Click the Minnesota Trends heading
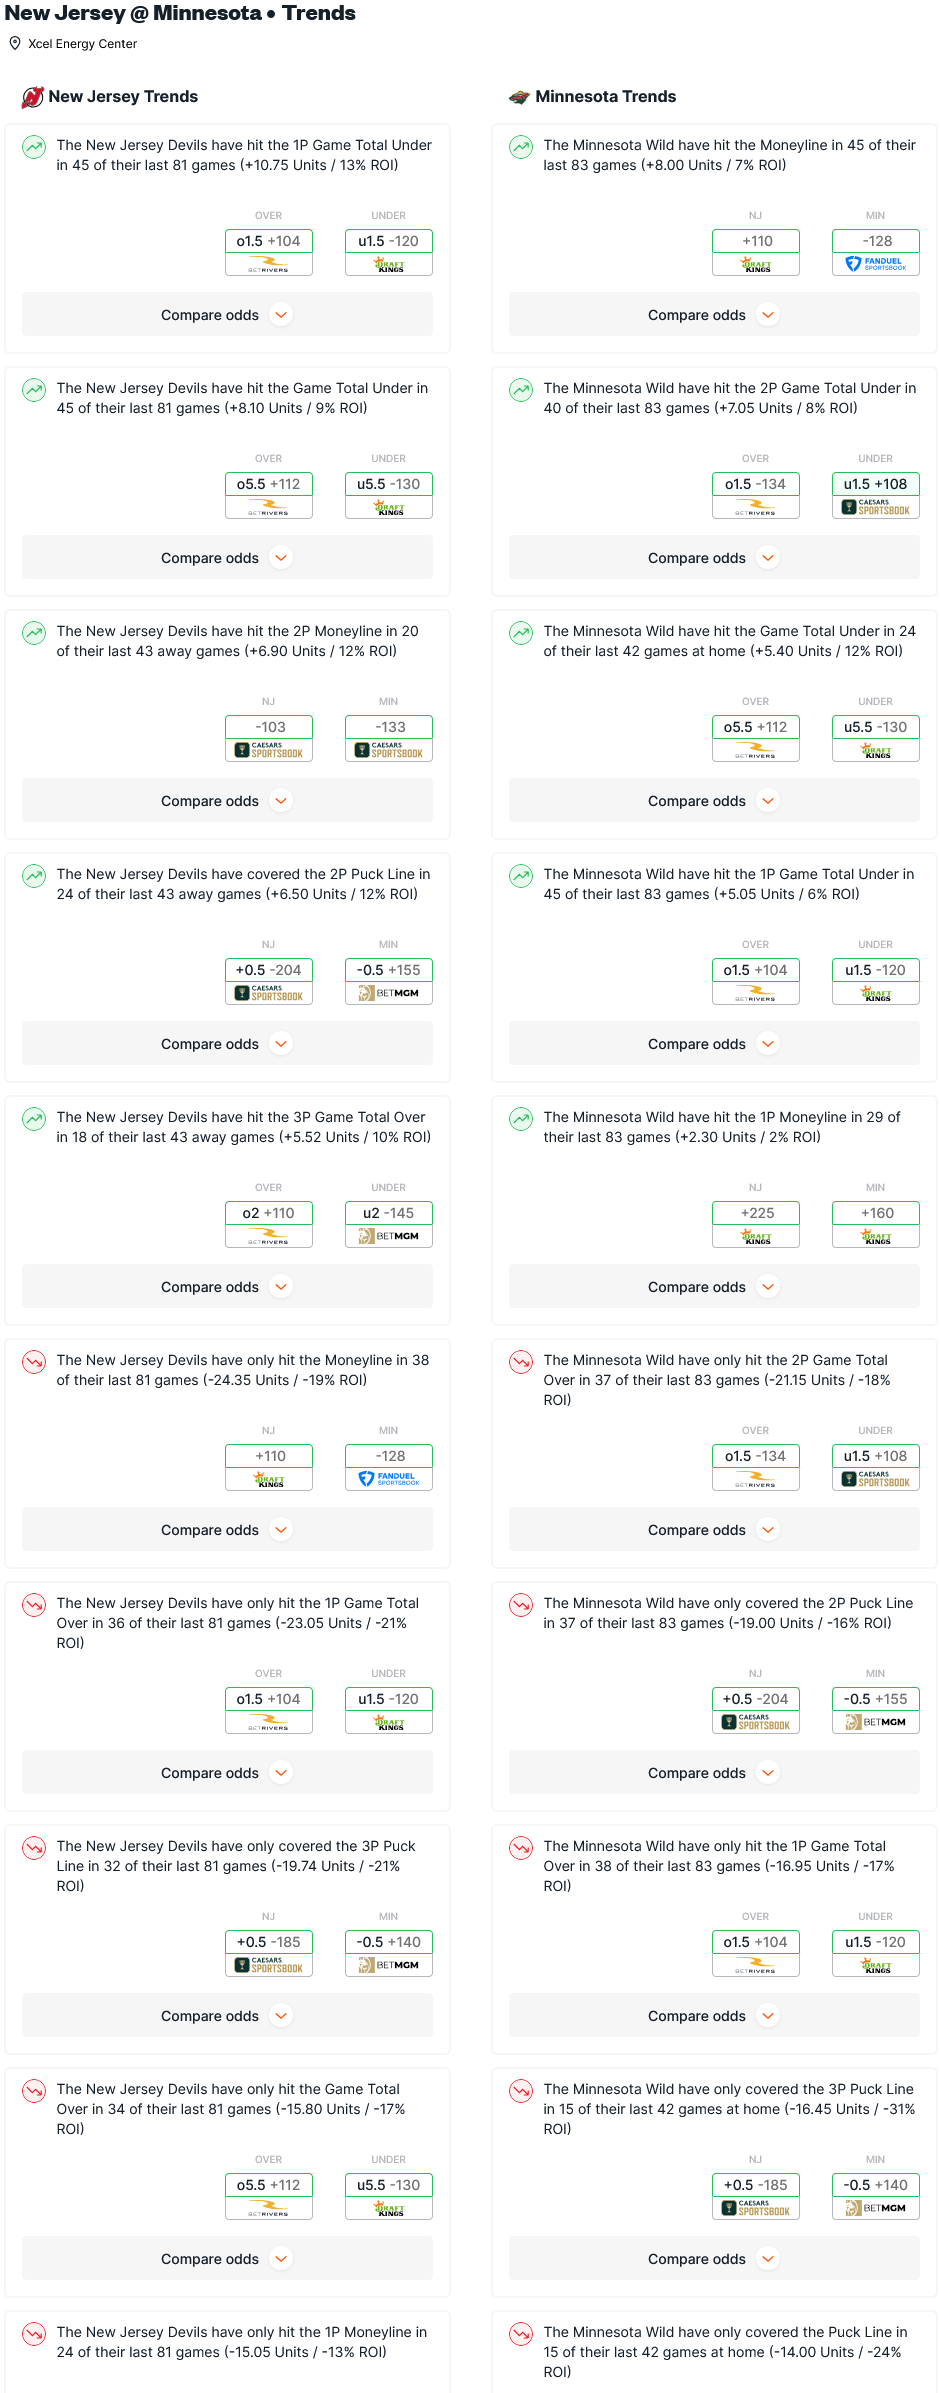 606,97
